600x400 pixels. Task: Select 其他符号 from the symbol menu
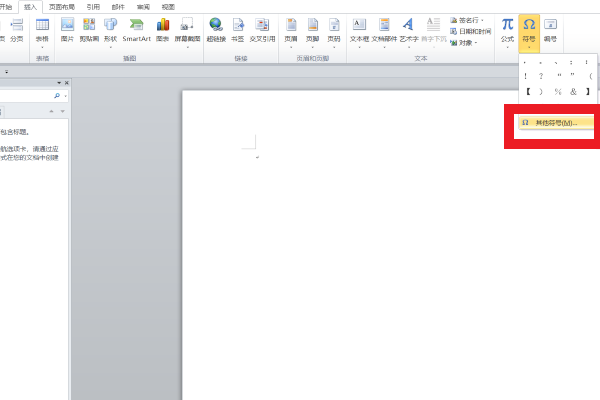pyautogui.click(x=556, y=122)
